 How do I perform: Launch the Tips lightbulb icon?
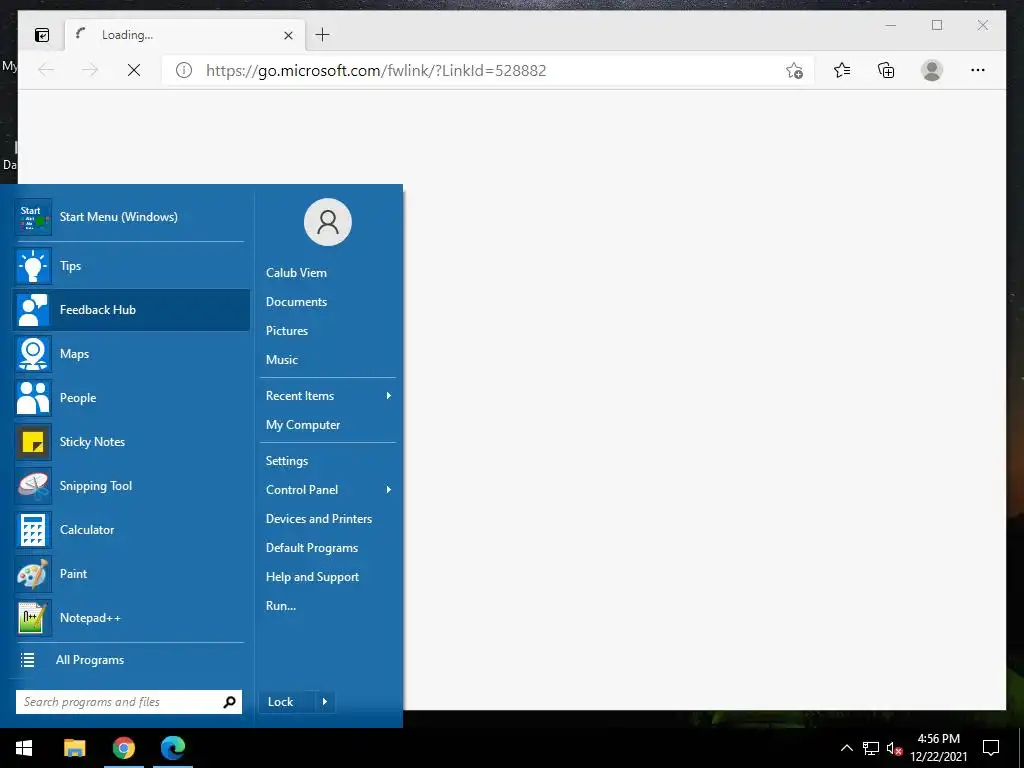coord(33,266)
